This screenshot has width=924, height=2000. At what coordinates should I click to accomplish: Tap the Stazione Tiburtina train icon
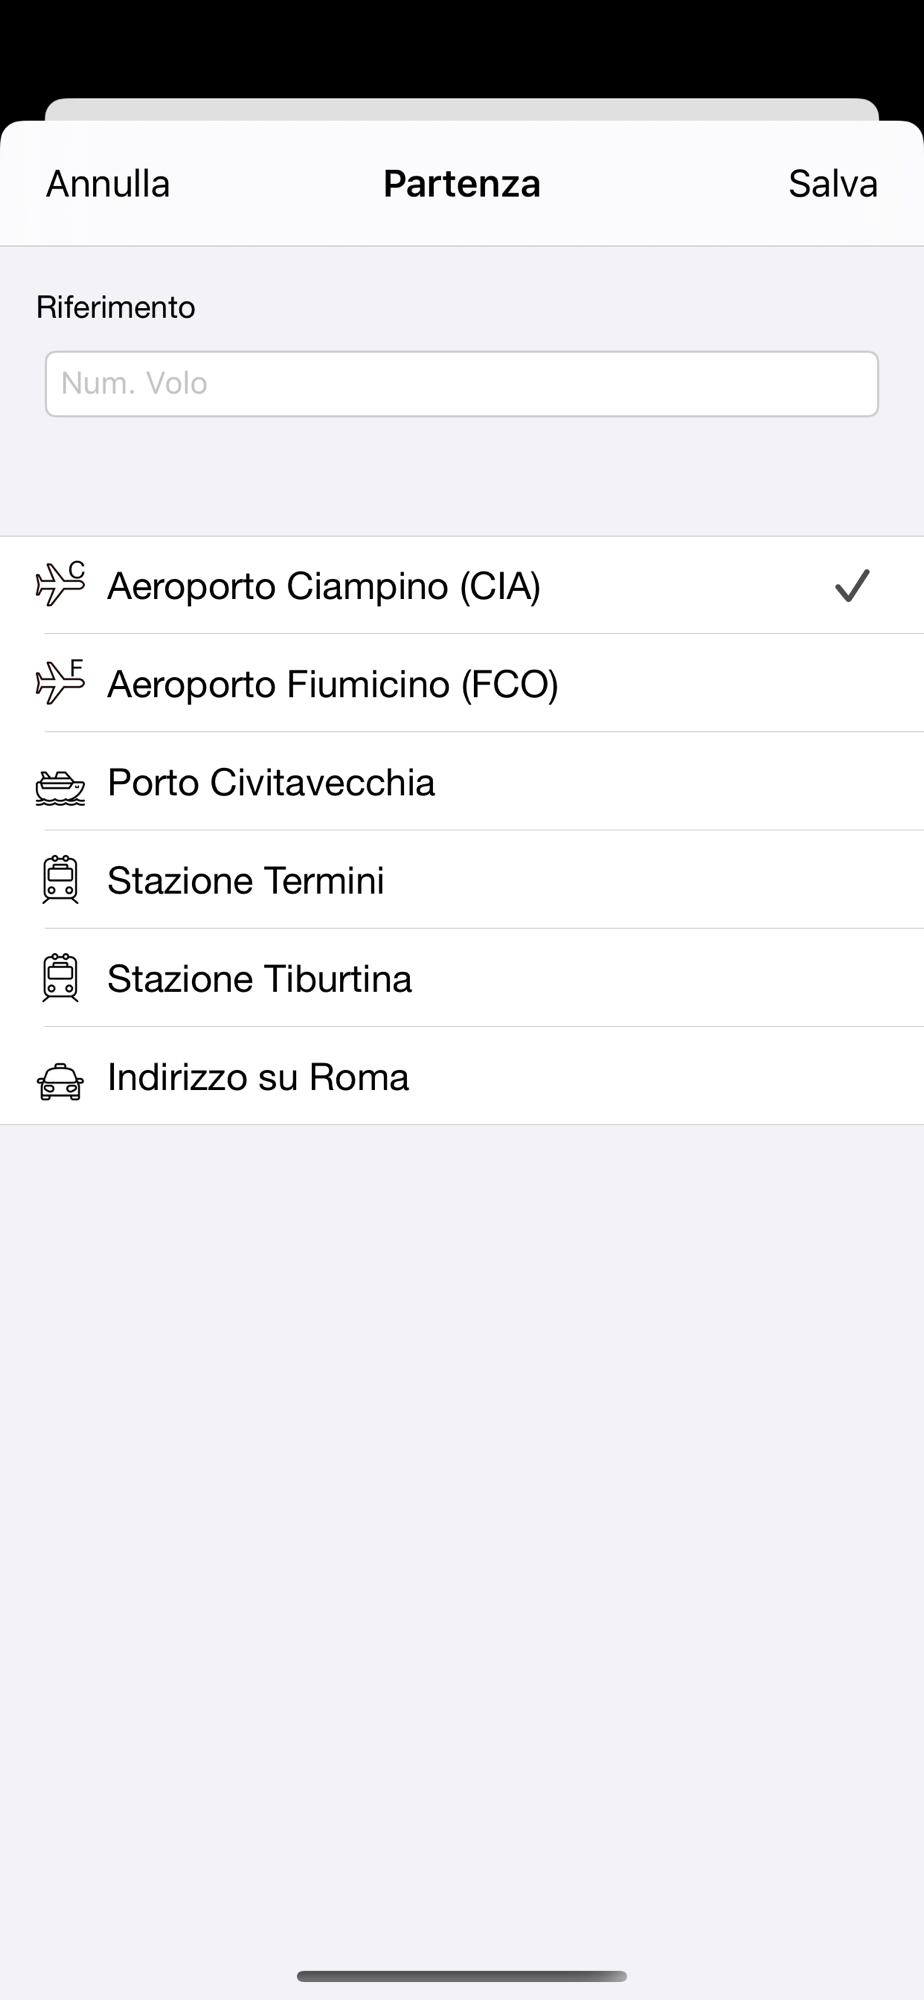point(60,978)
